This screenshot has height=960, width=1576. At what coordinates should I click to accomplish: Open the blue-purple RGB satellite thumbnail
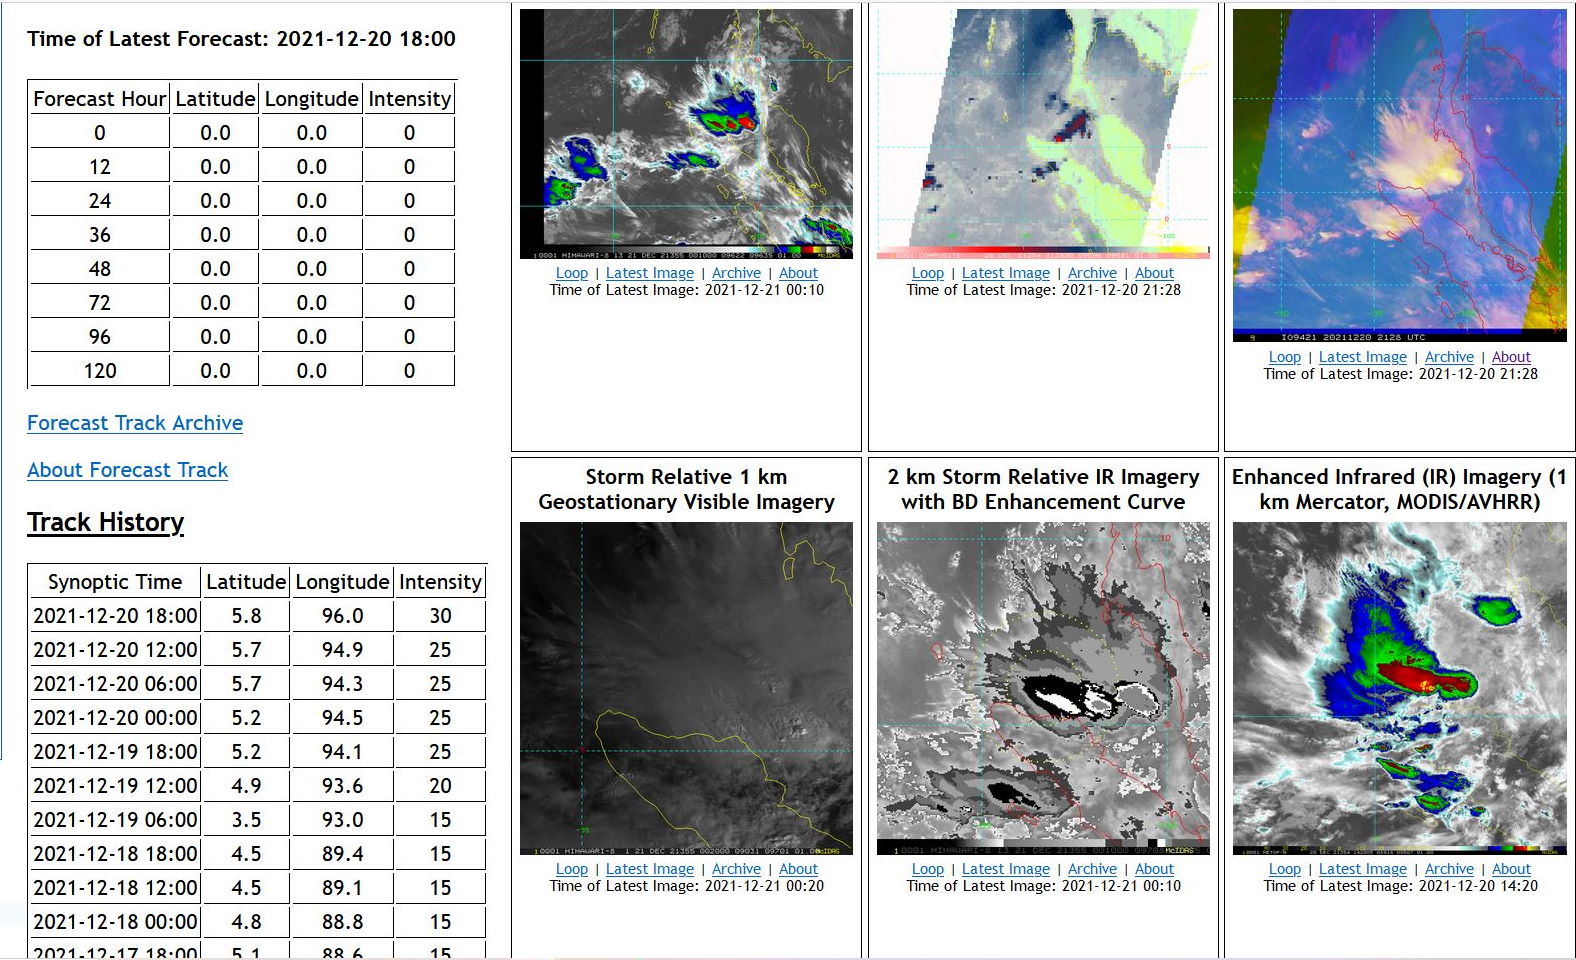click(1399, 176)
